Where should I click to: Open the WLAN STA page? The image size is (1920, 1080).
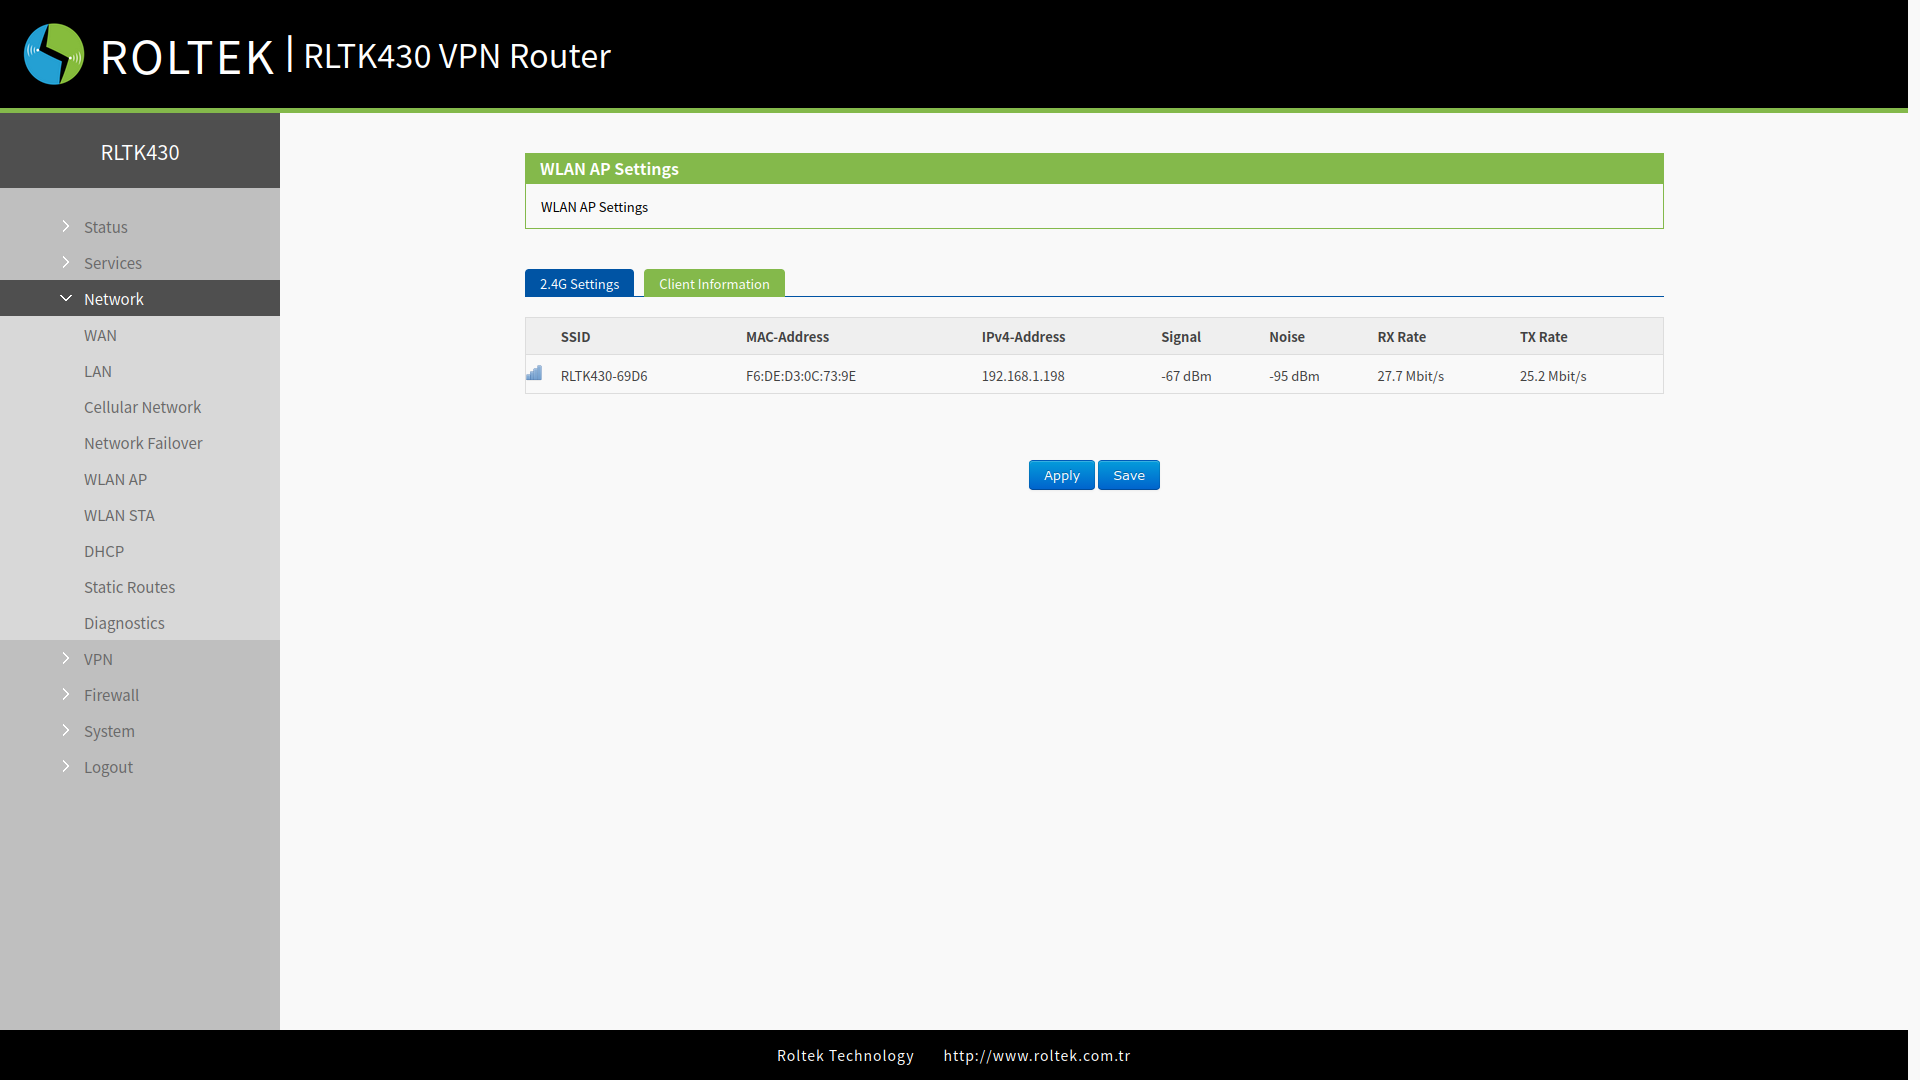click(119, 515)
